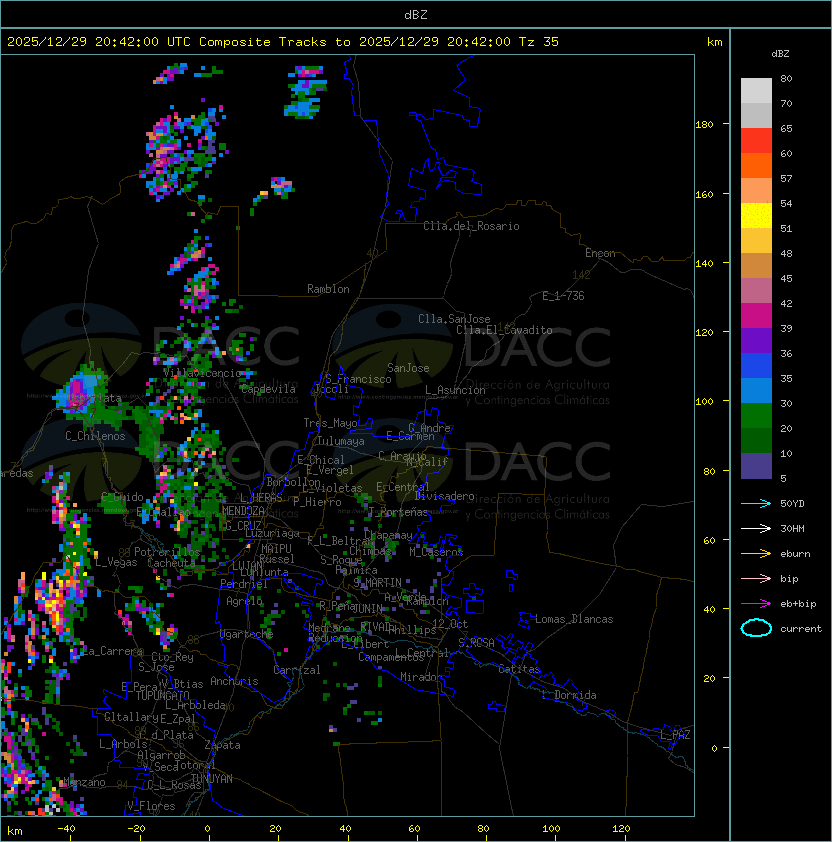Click the '50YD' legend label
The height and width of the screenshot is (842, 832).
792,503
